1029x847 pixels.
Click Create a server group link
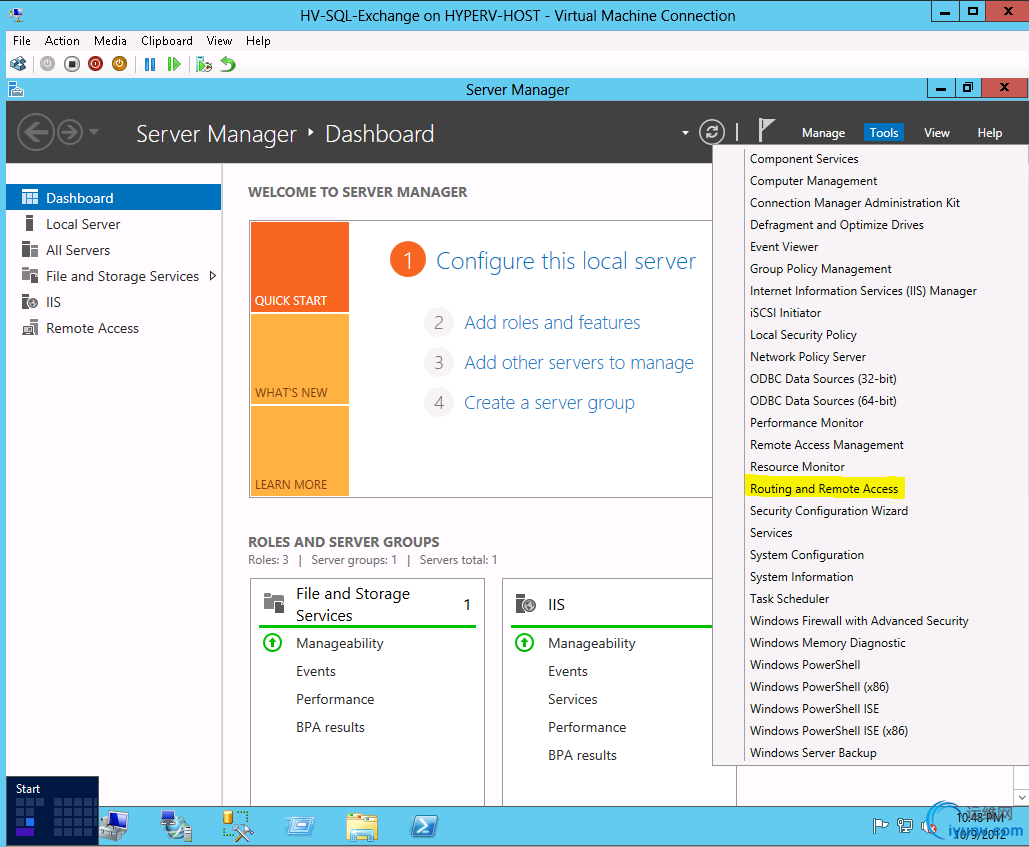click(549, 403)
